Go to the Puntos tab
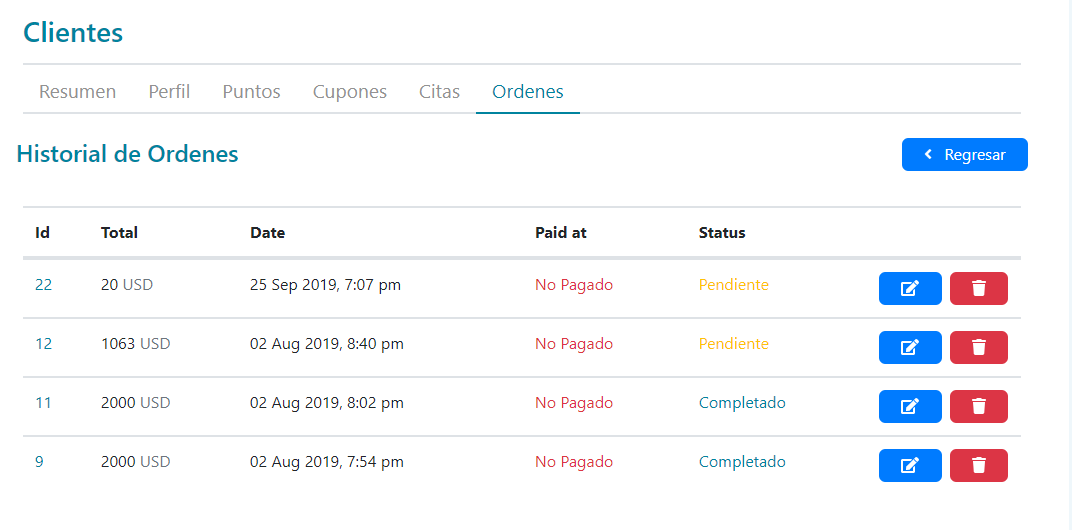1072x530 pixels. tap(251, 92)
